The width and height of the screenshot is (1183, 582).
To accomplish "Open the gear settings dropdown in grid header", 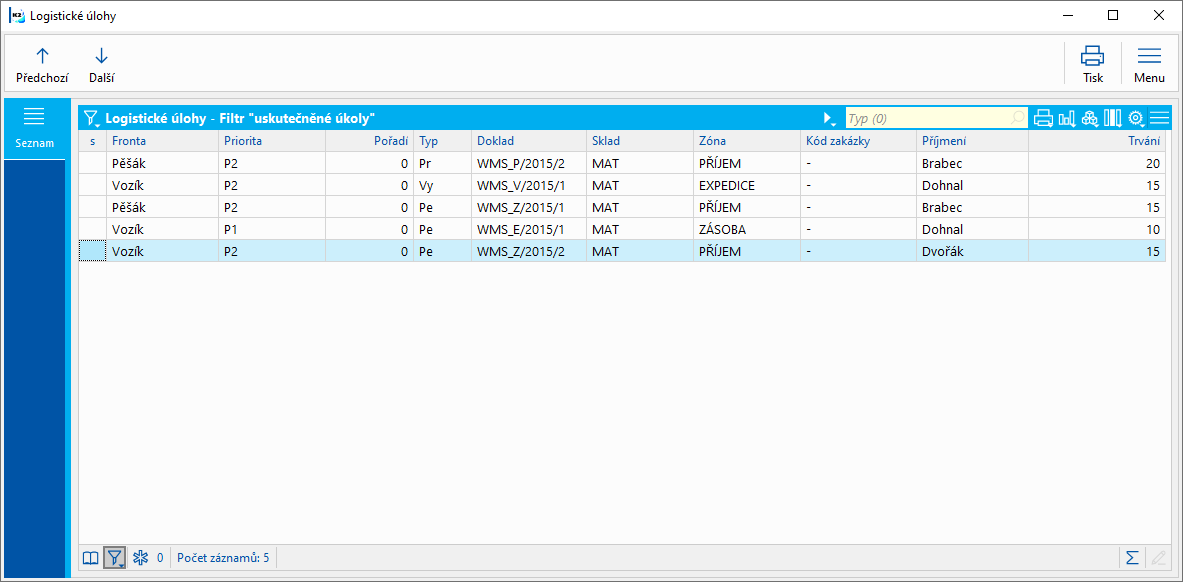I will tap(1136, 119).
